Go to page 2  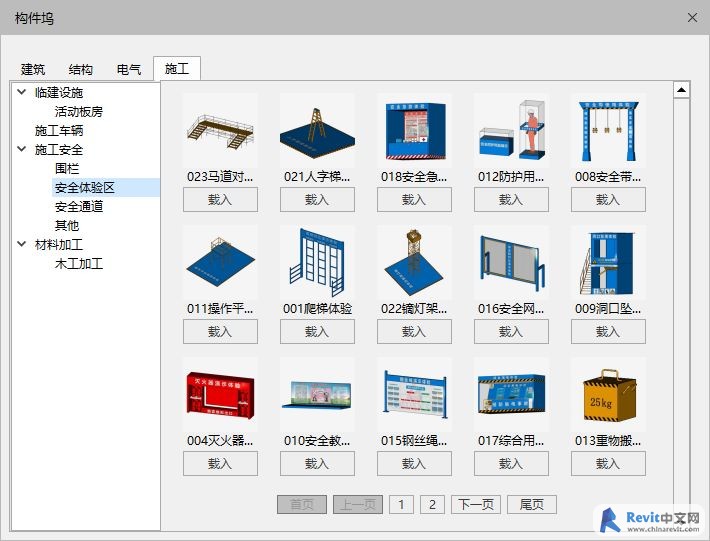point(432,504)
